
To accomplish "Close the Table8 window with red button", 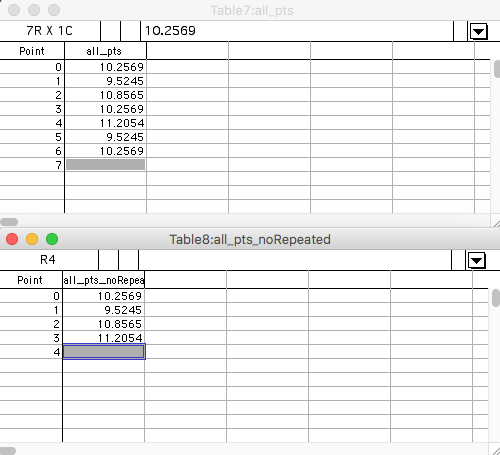I will [12, 239].
